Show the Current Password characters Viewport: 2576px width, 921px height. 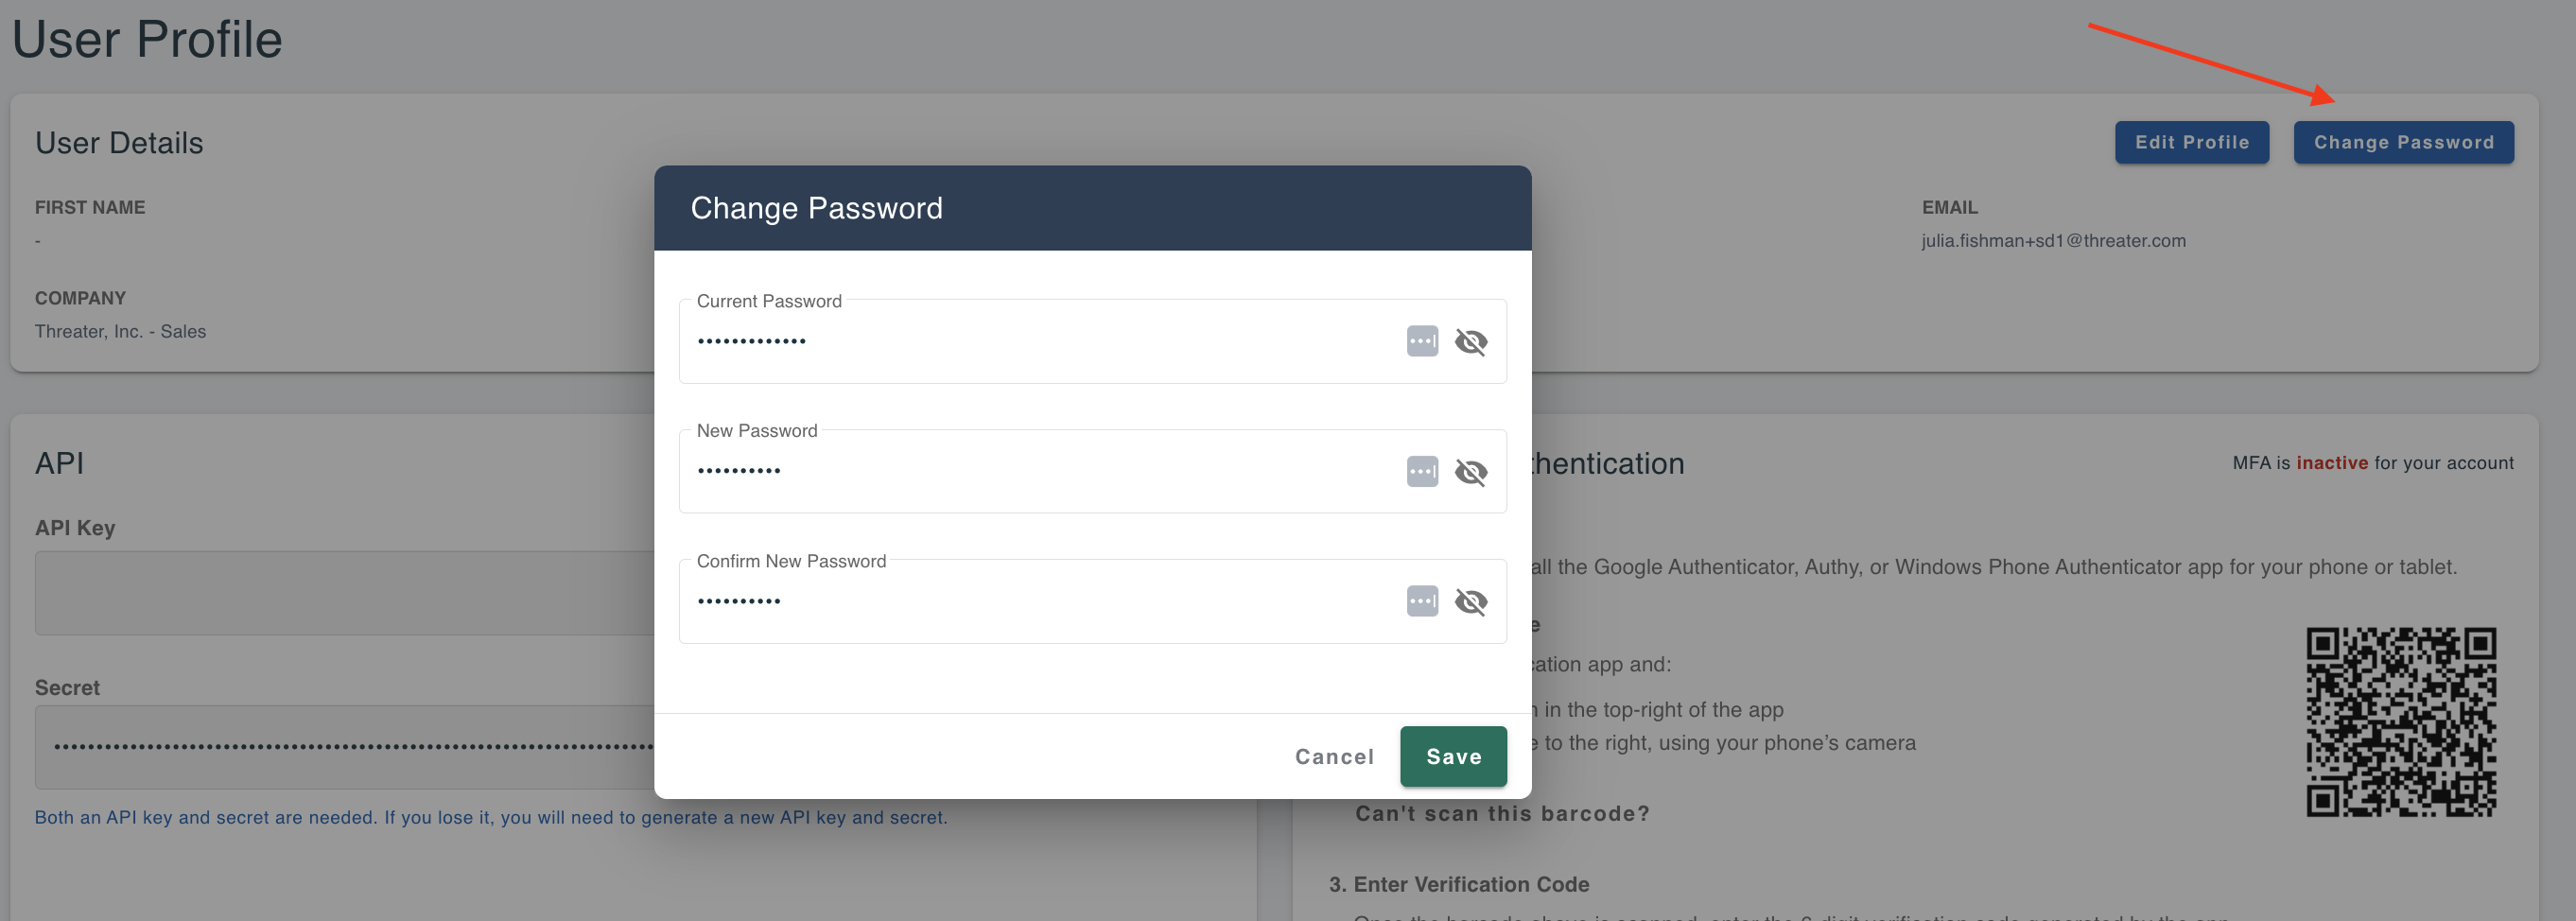point(1471,342)
